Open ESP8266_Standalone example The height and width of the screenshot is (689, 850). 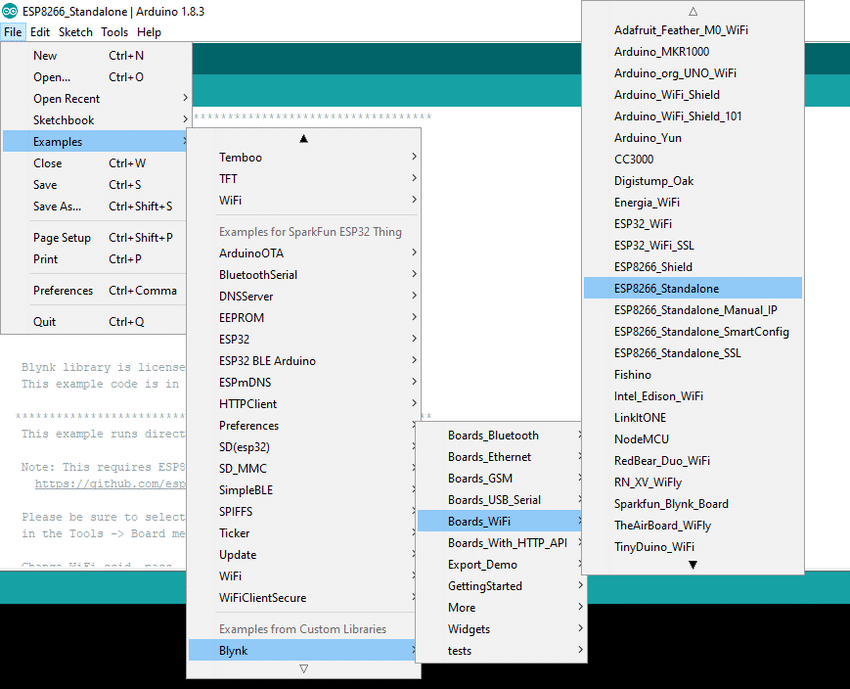693,288
